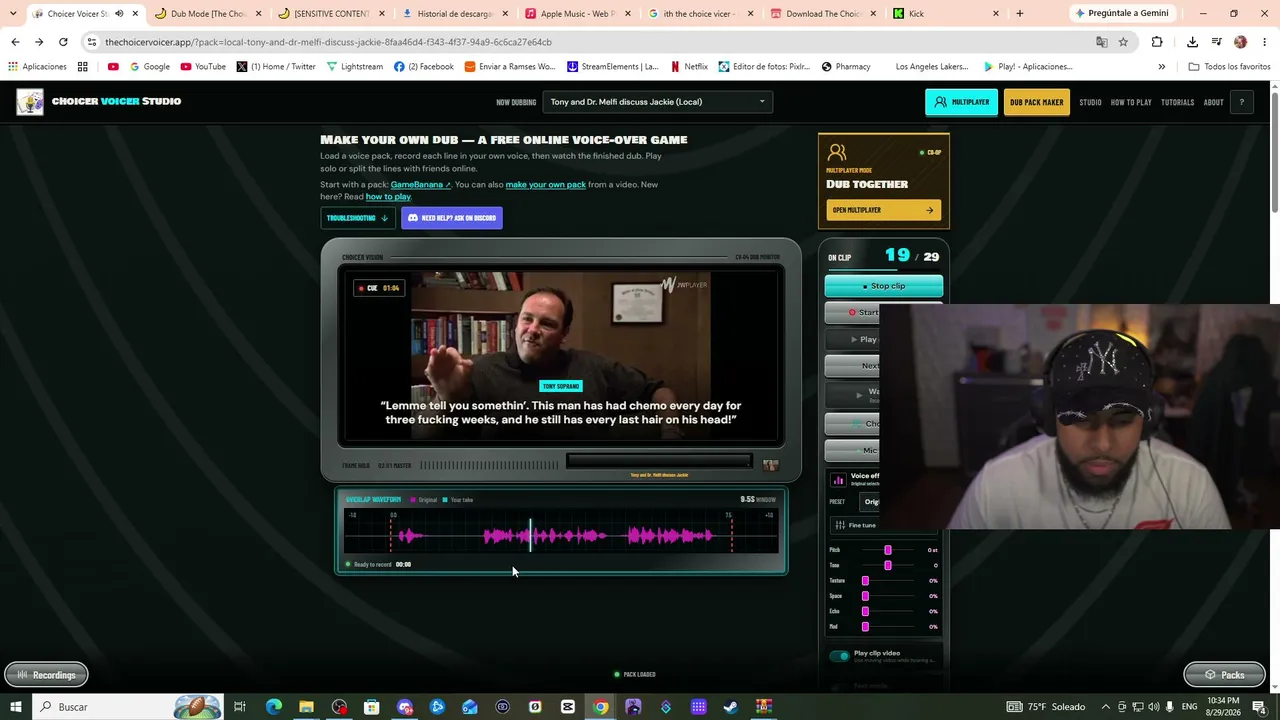The image size is (1280, 720).
Task: Click the Need Help? Ask on Discord button
Action: [x=452, y=218]
